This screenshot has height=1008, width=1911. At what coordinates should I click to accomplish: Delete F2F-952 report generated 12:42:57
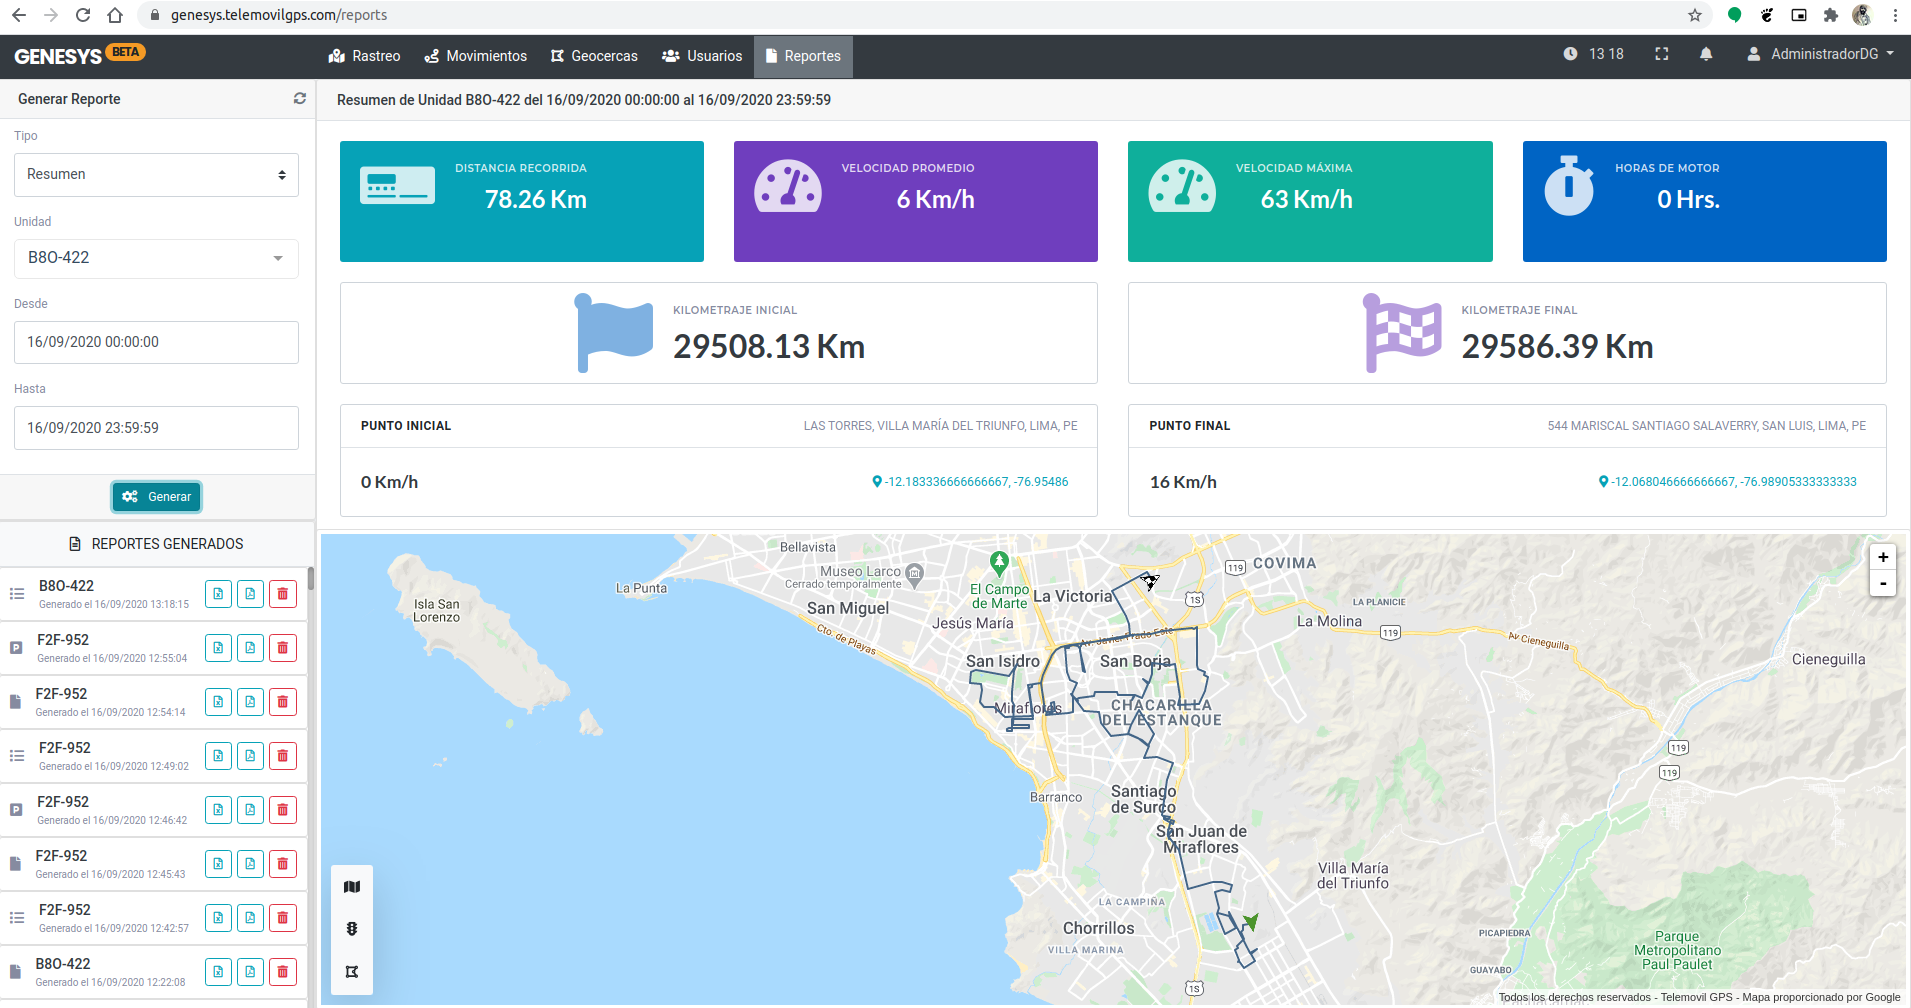pos(283,918)
